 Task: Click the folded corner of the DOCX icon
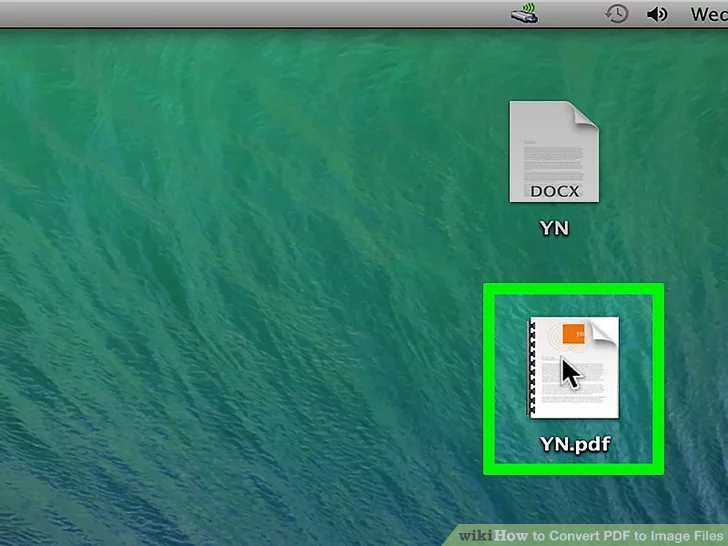(x=585, y=114)
